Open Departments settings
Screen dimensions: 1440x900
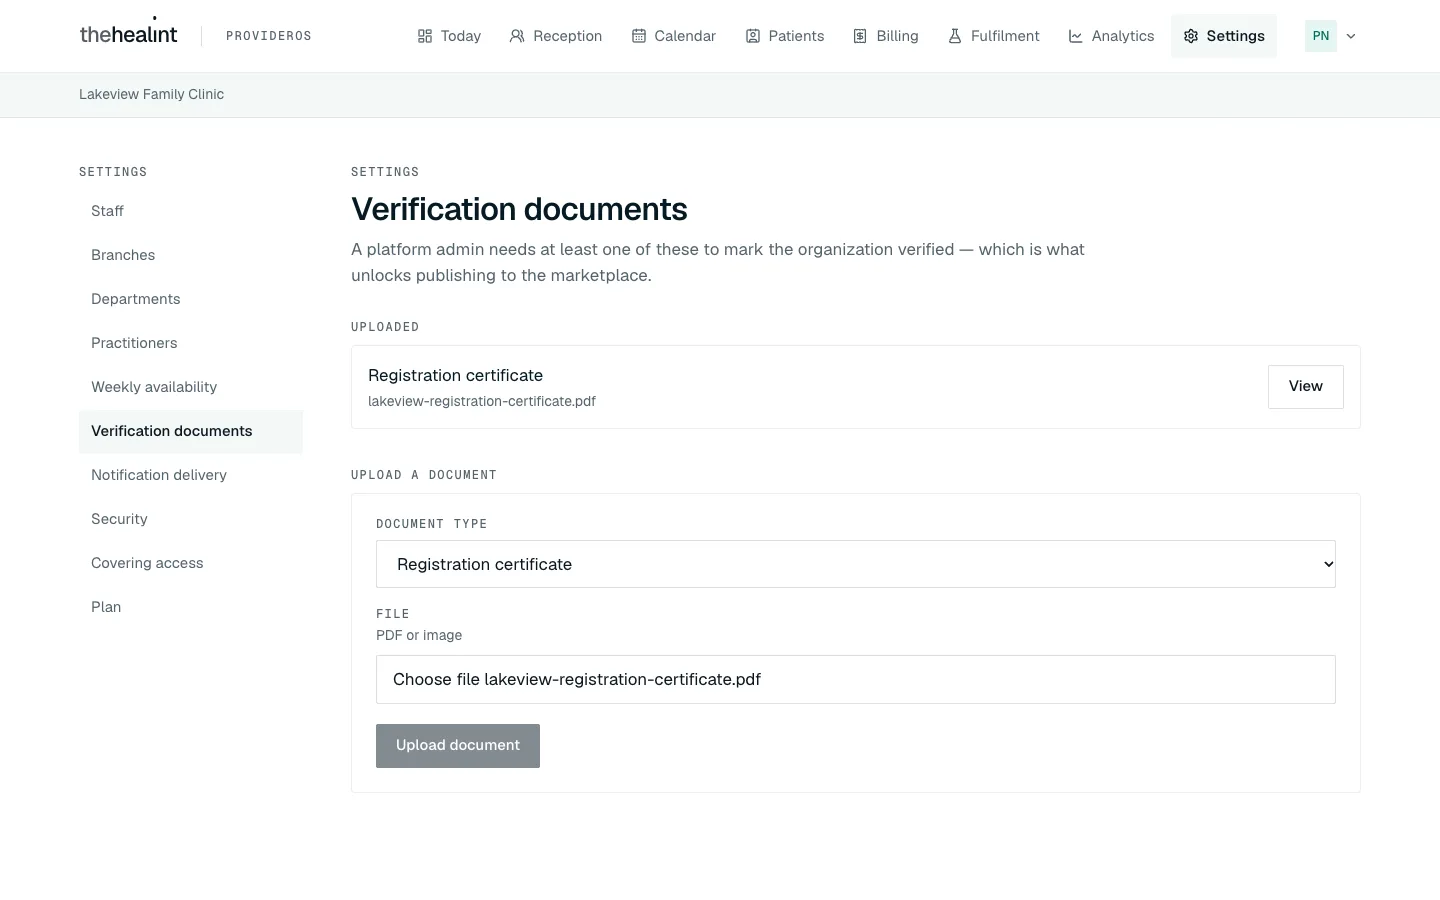191,299
